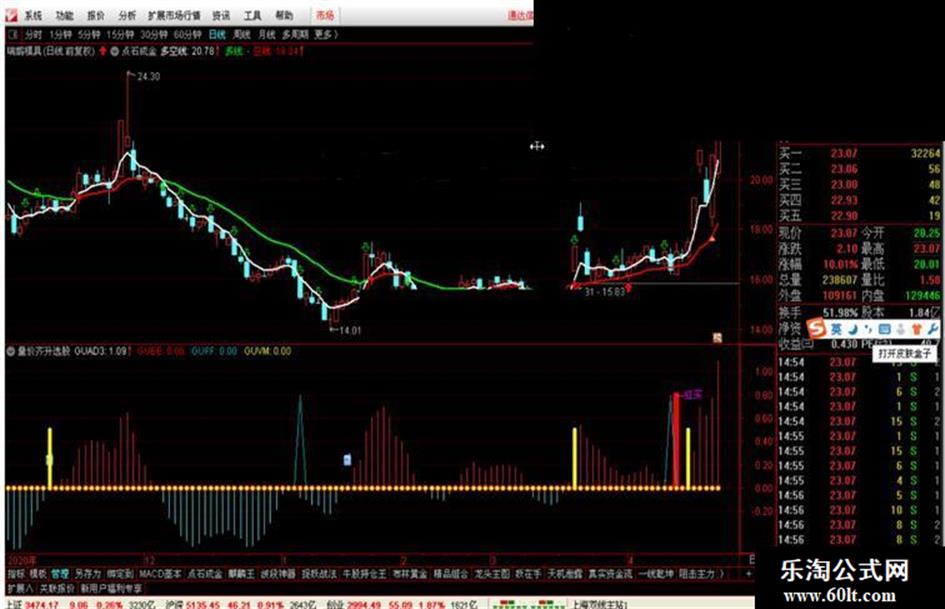Click the red app logo icon in menu bar
The height and width of the screenshot is (609, 945).
(x=12, y=15)
